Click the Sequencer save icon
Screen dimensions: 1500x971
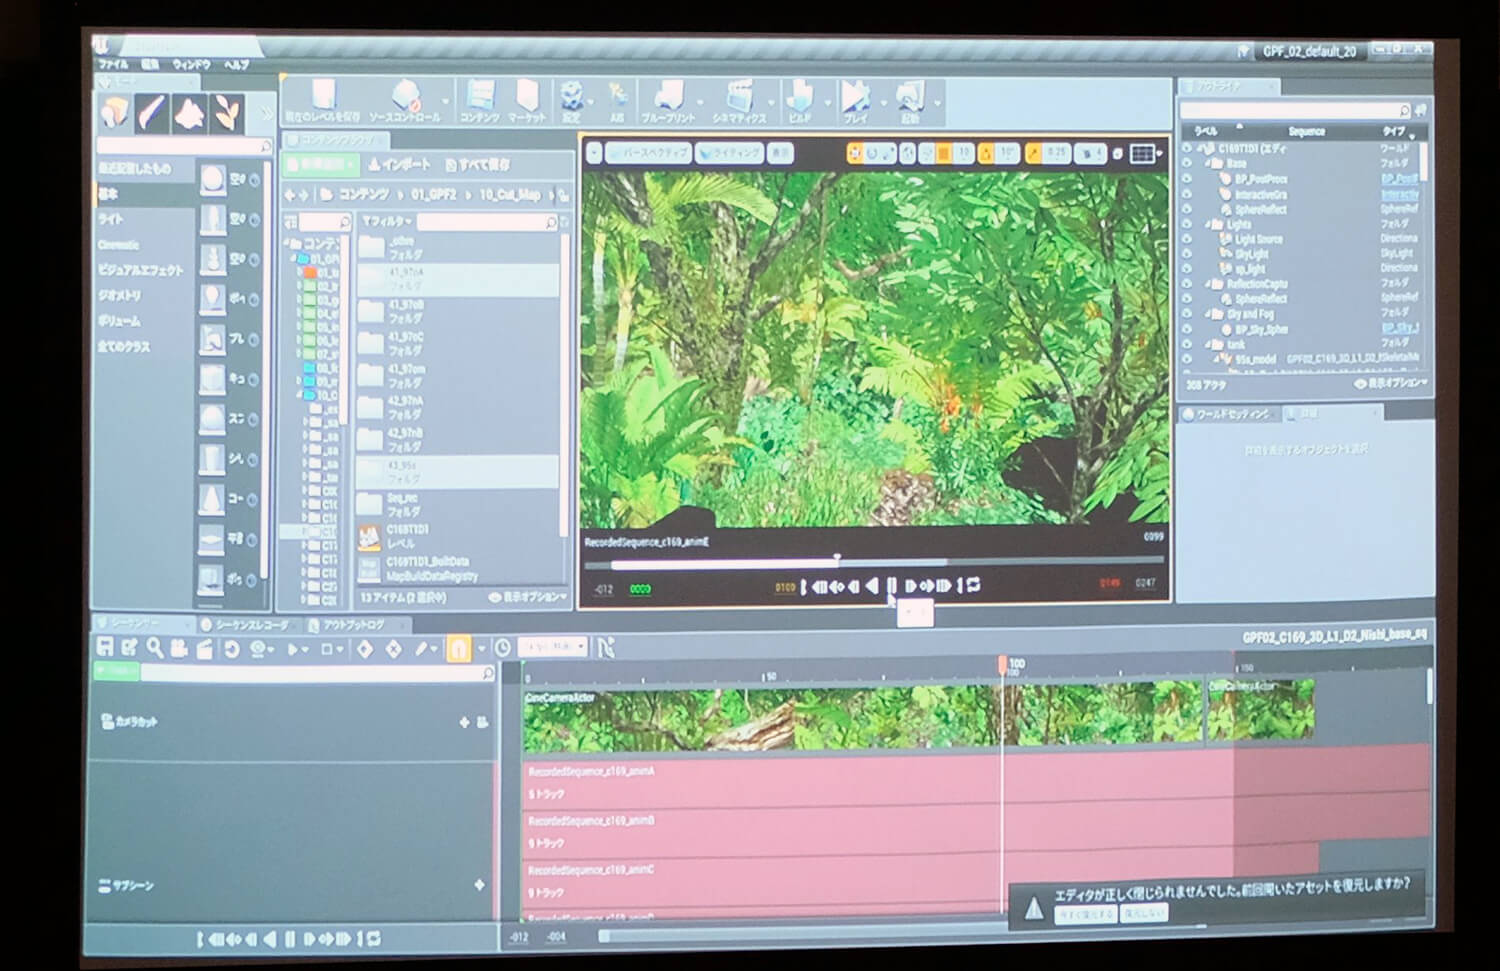pos(105,649)
